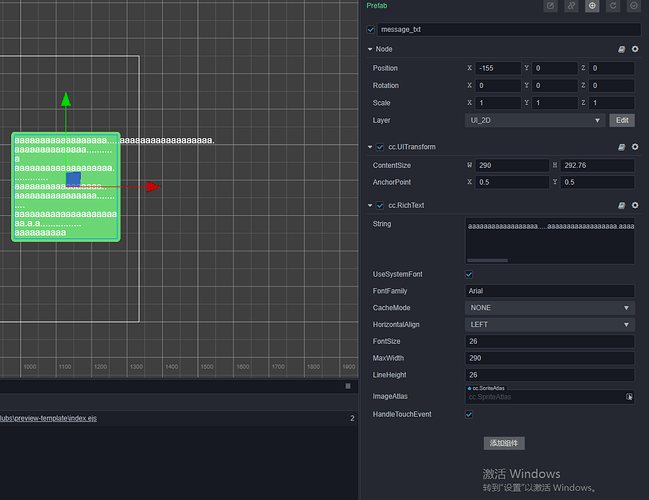This screenshot has width=649, height=500.
Task: Expand the HorizontalAlign LEFT dropdown
Action: (x=549, y=325)
